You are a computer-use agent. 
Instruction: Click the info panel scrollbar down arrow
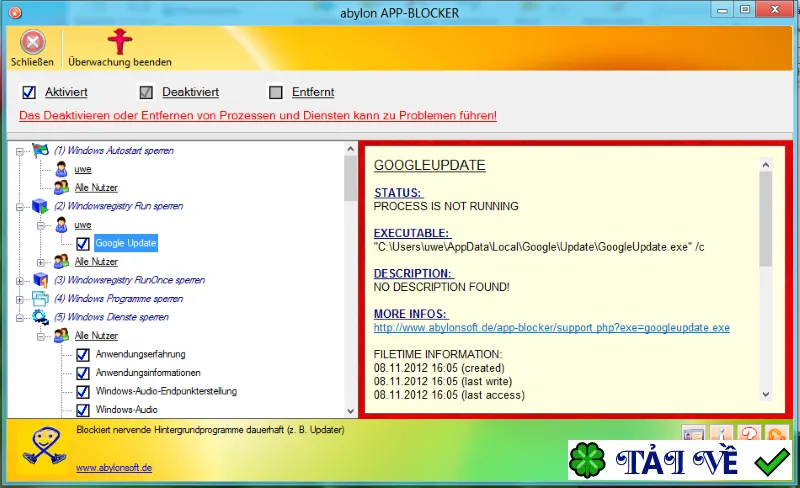765,394
